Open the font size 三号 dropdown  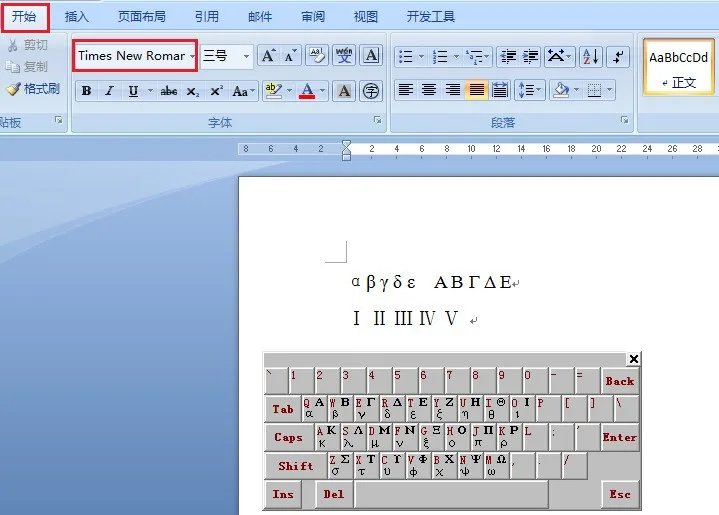[x=246, y=56]
